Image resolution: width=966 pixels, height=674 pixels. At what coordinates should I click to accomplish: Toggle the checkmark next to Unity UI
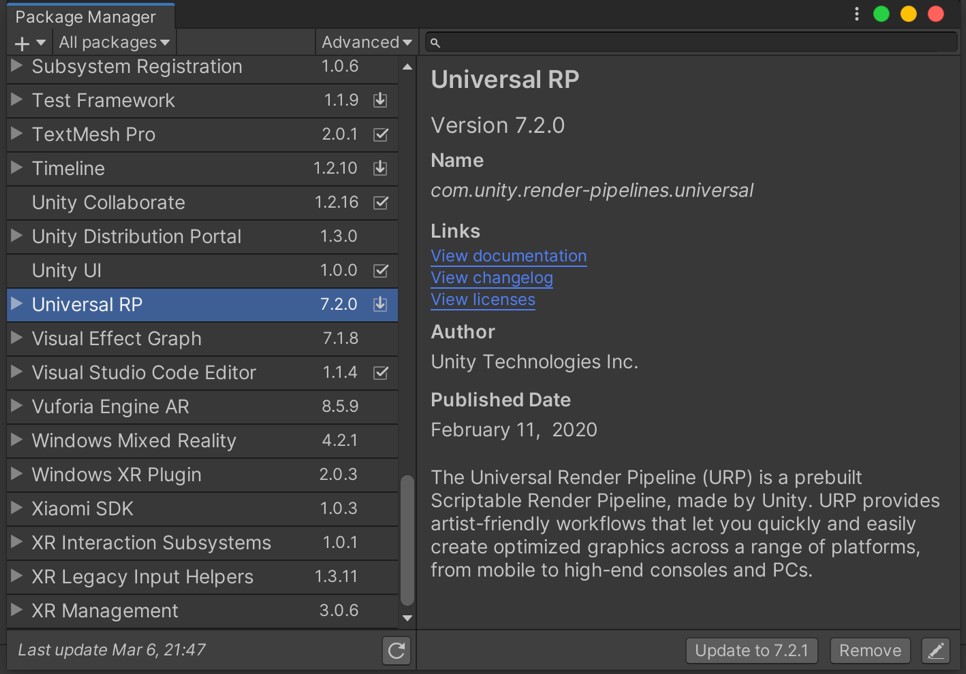click(x=380, y=270)
